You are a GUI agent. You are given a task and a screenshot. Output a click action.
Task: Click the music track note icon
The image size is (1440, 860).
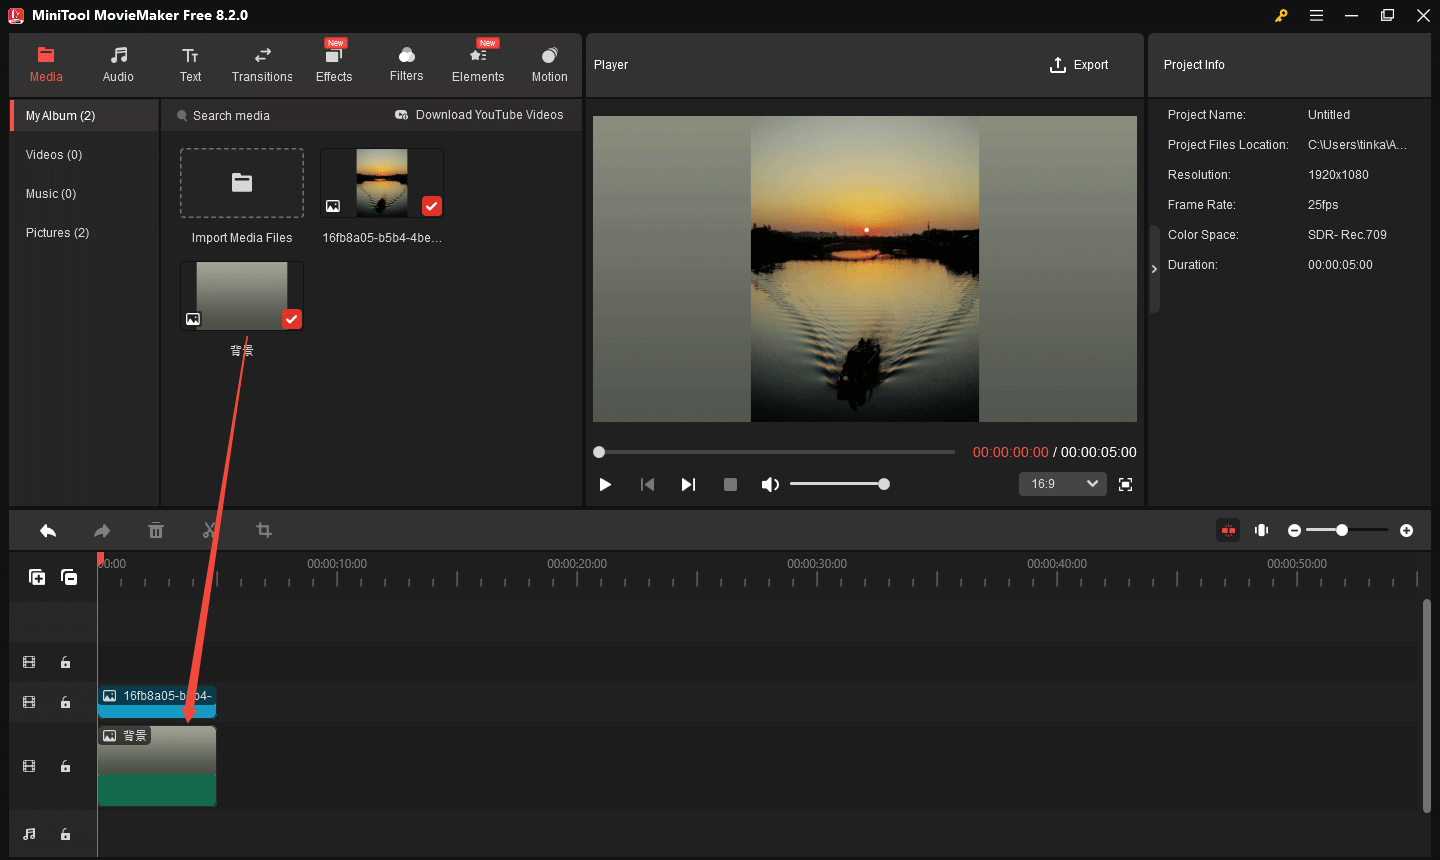tap(29, 834)
